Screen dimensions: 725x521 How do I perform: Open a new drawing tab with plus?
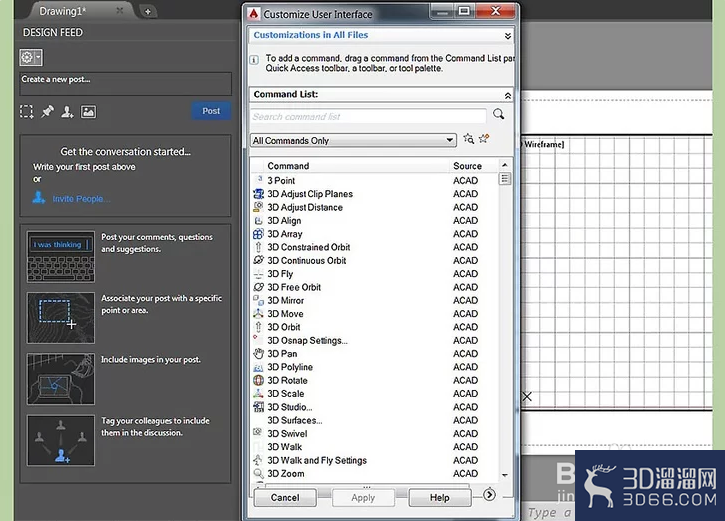[x=147, y=12]
